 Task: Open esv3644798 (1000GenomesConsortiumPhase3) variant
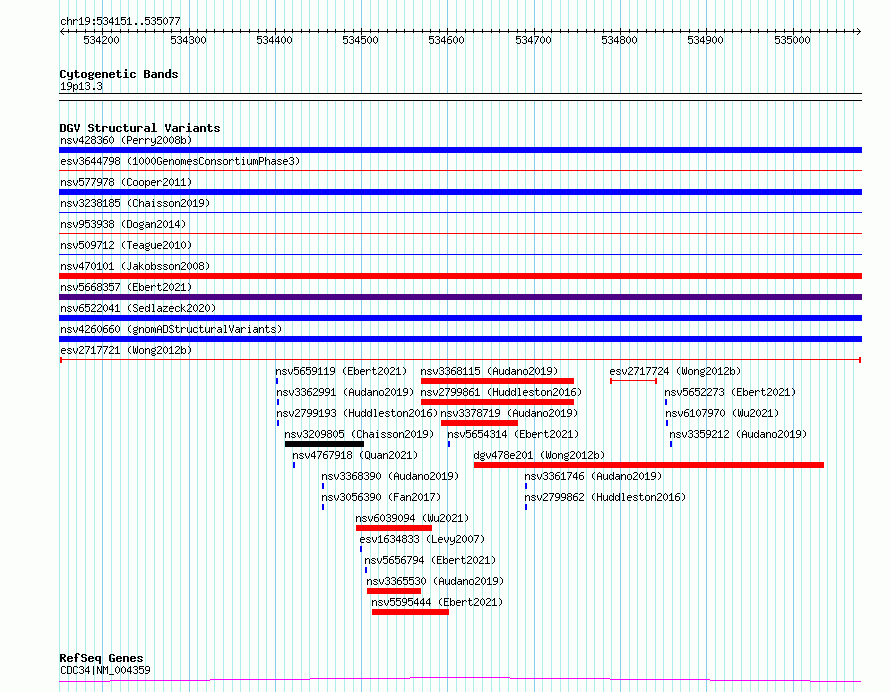tap(180, 161)
